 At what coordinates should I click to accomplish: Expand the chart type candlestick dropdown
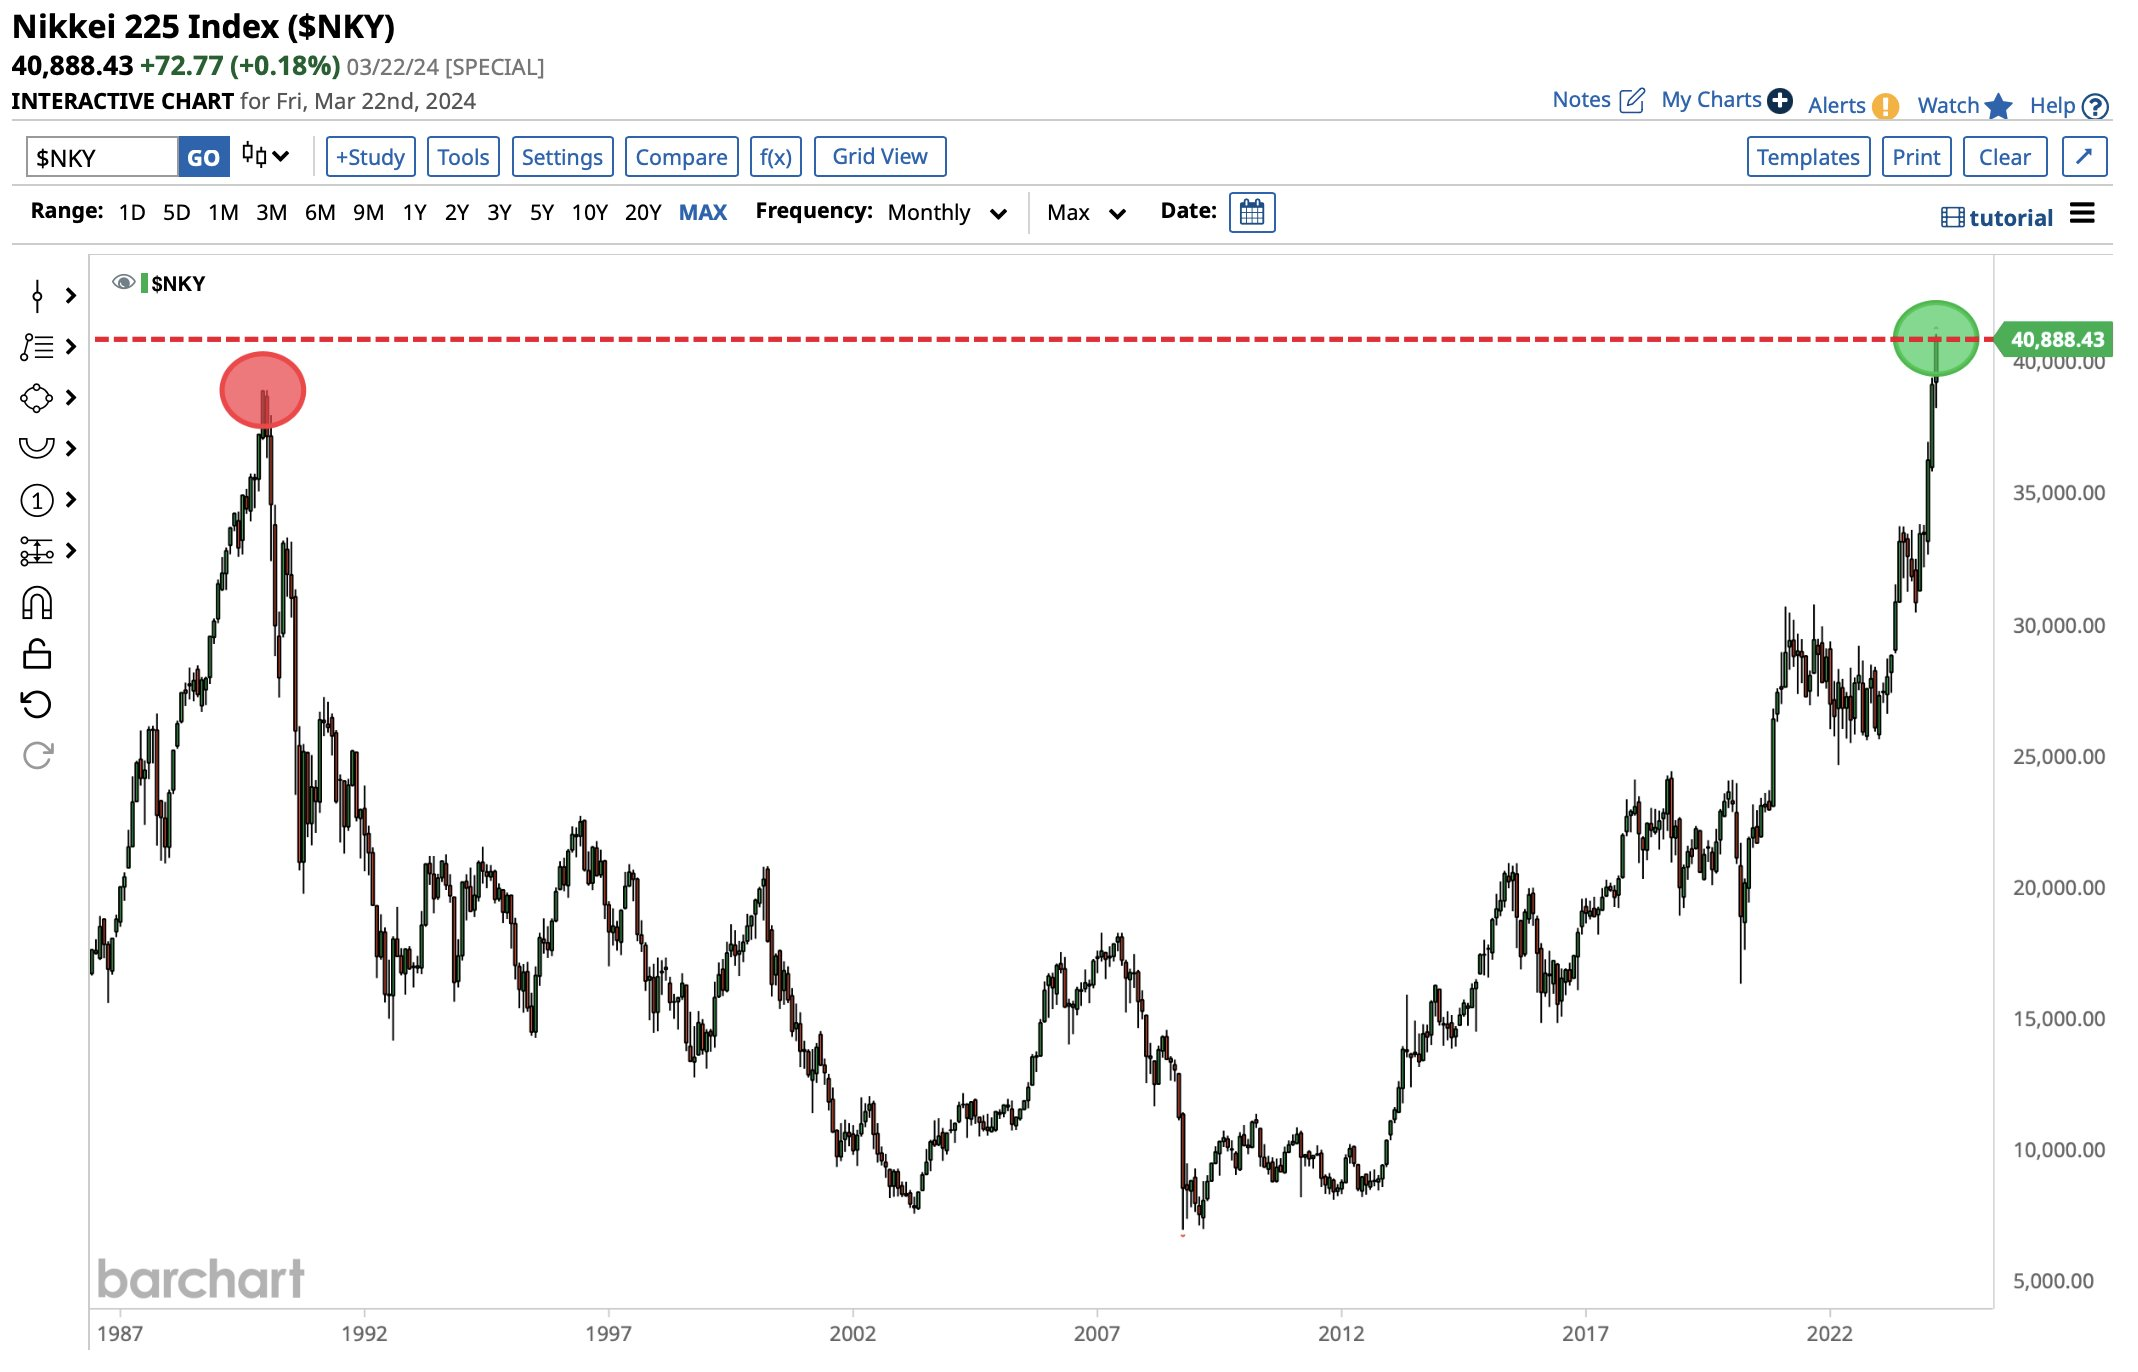click(266, 156)
